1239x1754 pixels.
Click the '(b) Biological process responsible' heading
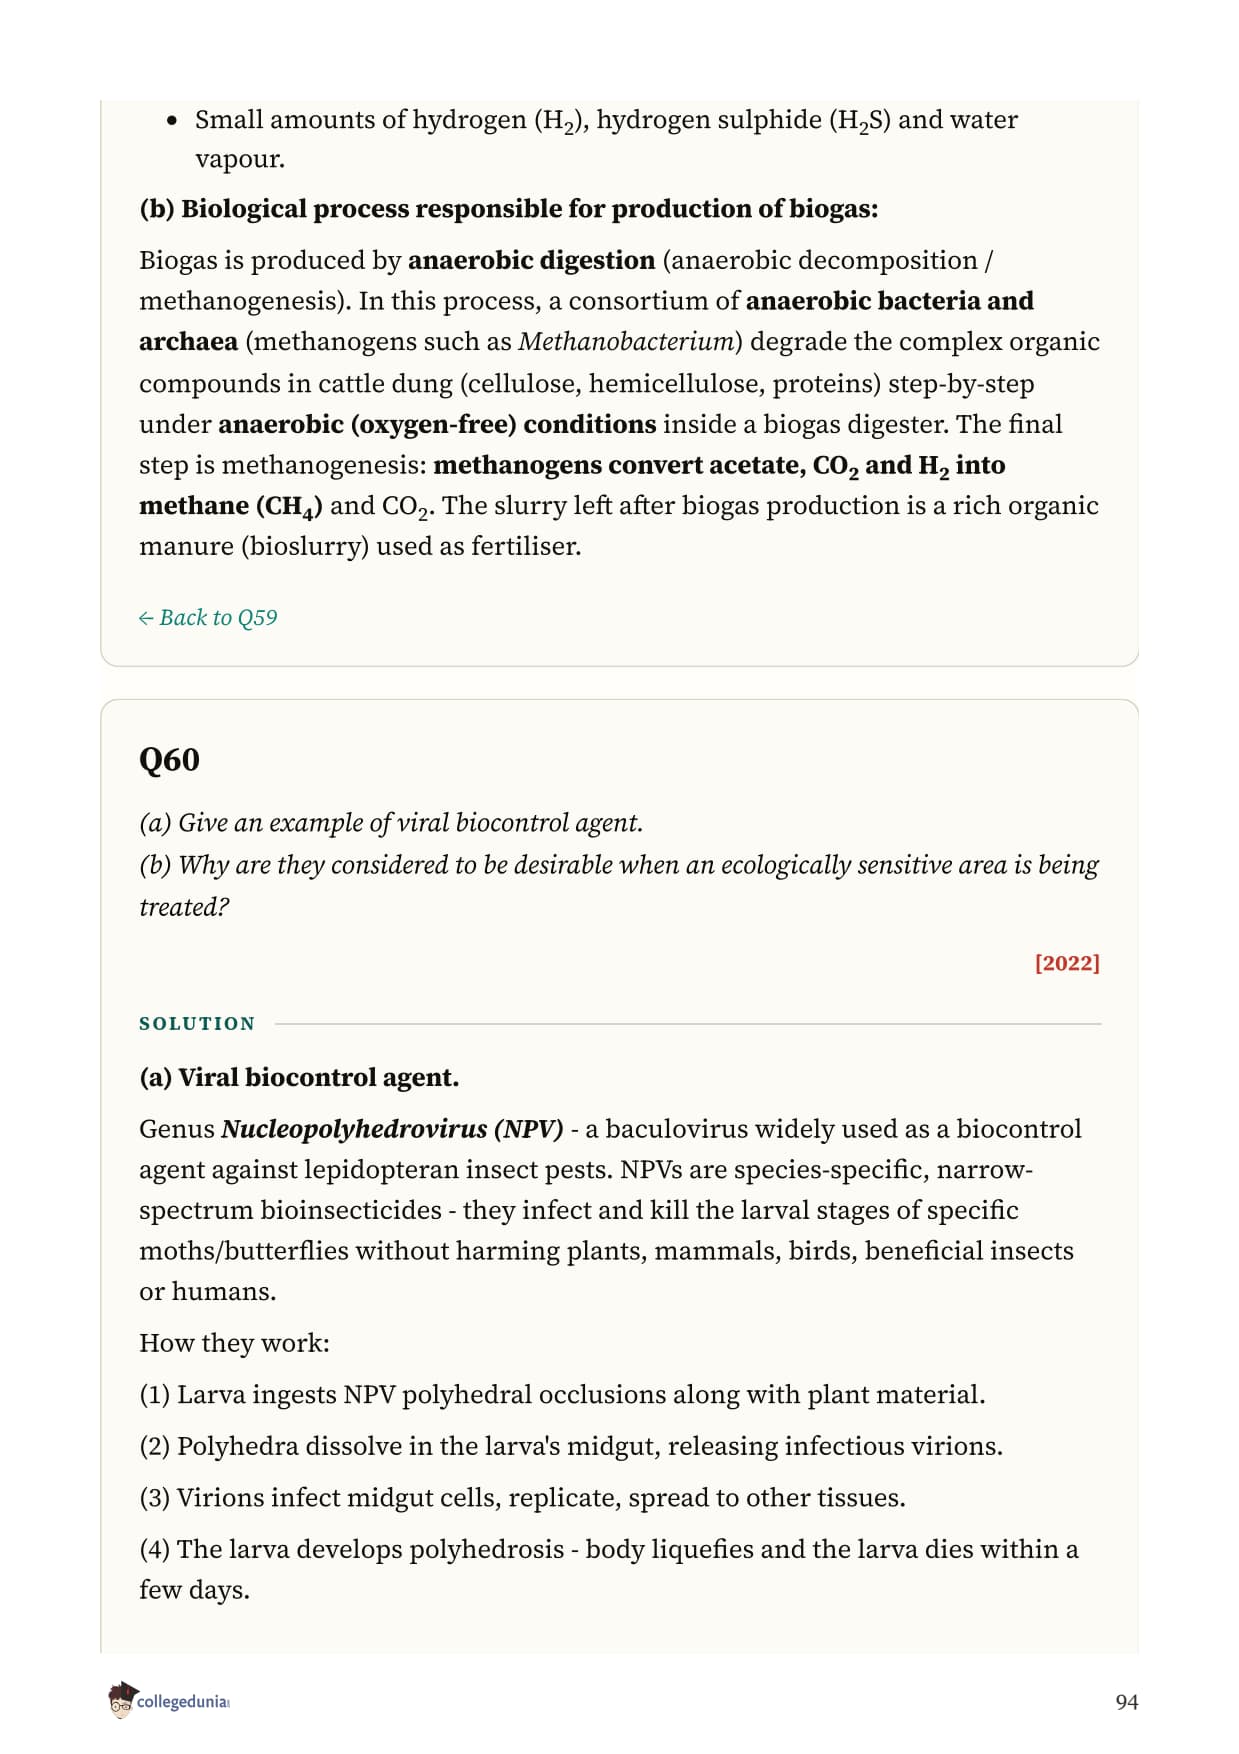coord(509,209)
